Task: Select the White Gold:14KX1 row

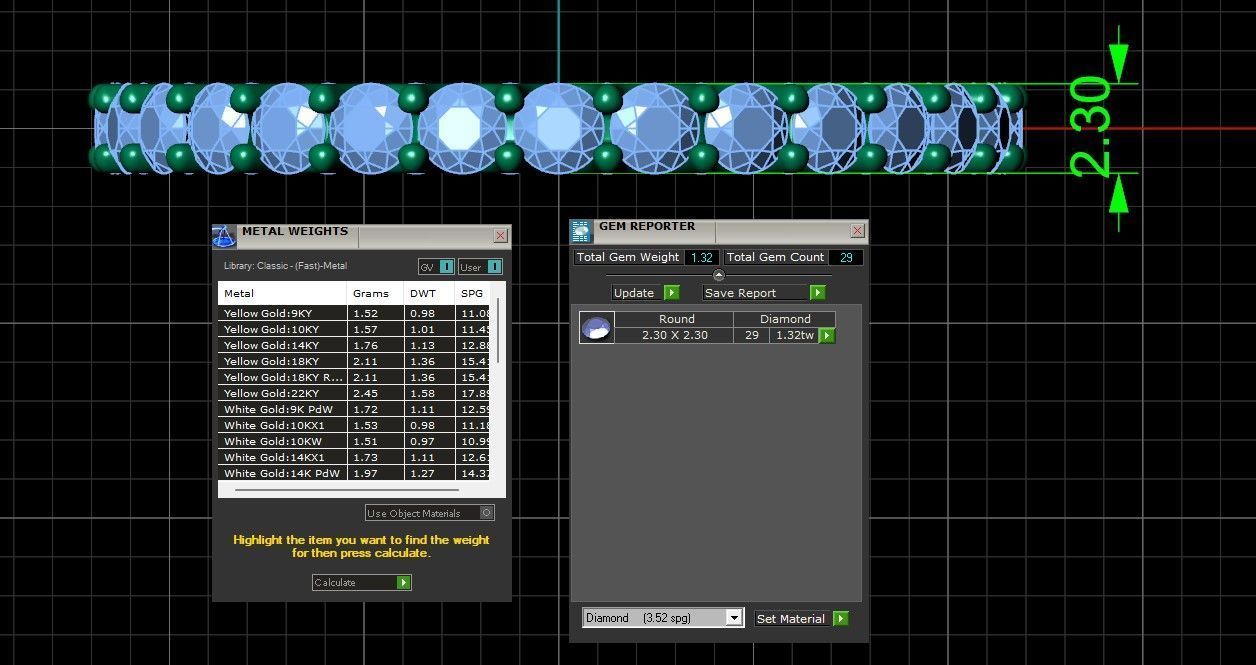Action: pyautogui.click(x=354, y=457)
